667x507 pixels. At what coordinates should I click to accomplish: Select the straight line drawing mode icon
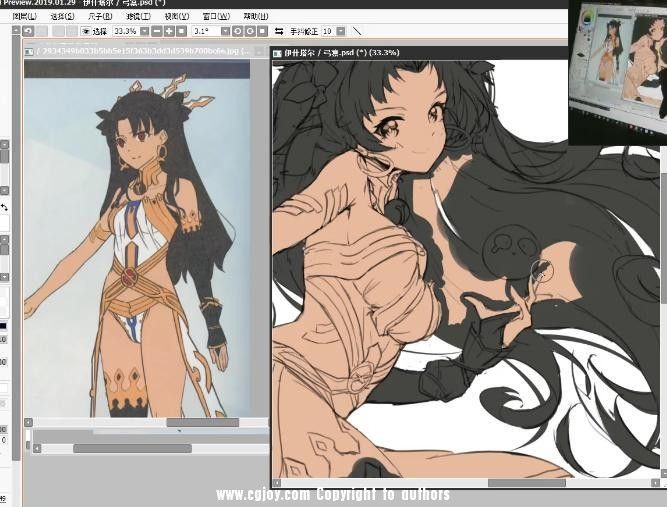[357, 31]
